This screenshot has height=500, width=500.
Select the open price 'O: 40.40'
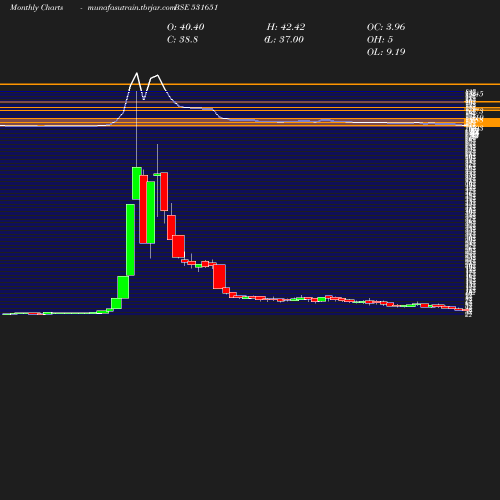[x=185, y=27]
